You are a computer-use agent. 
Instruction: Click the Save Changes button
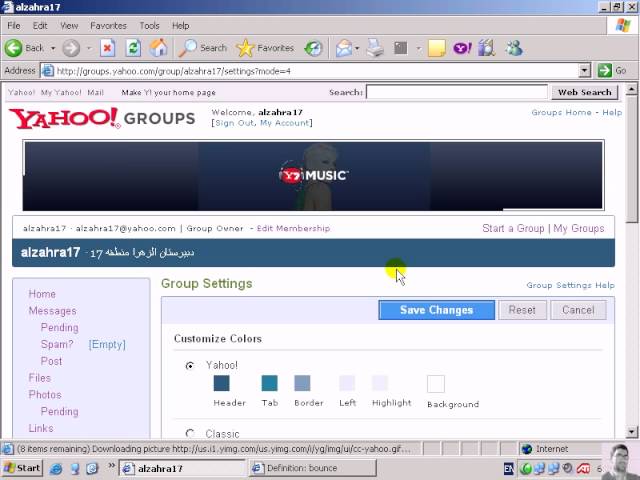[x=436, y=310]
